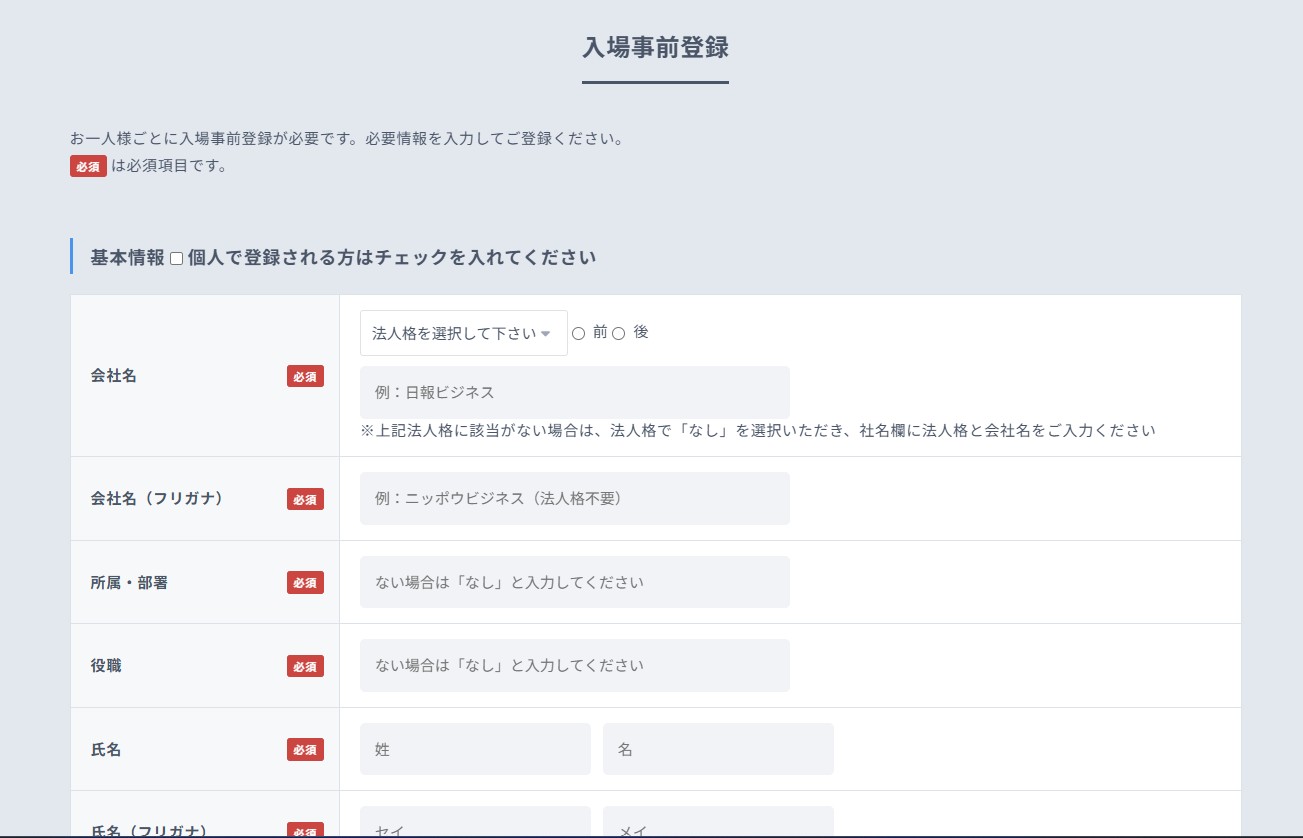1303x838 pixels.
Task: Click the 必須 badge in the 氏名 row
Action: pyautogui.click(x=305, y=749)
